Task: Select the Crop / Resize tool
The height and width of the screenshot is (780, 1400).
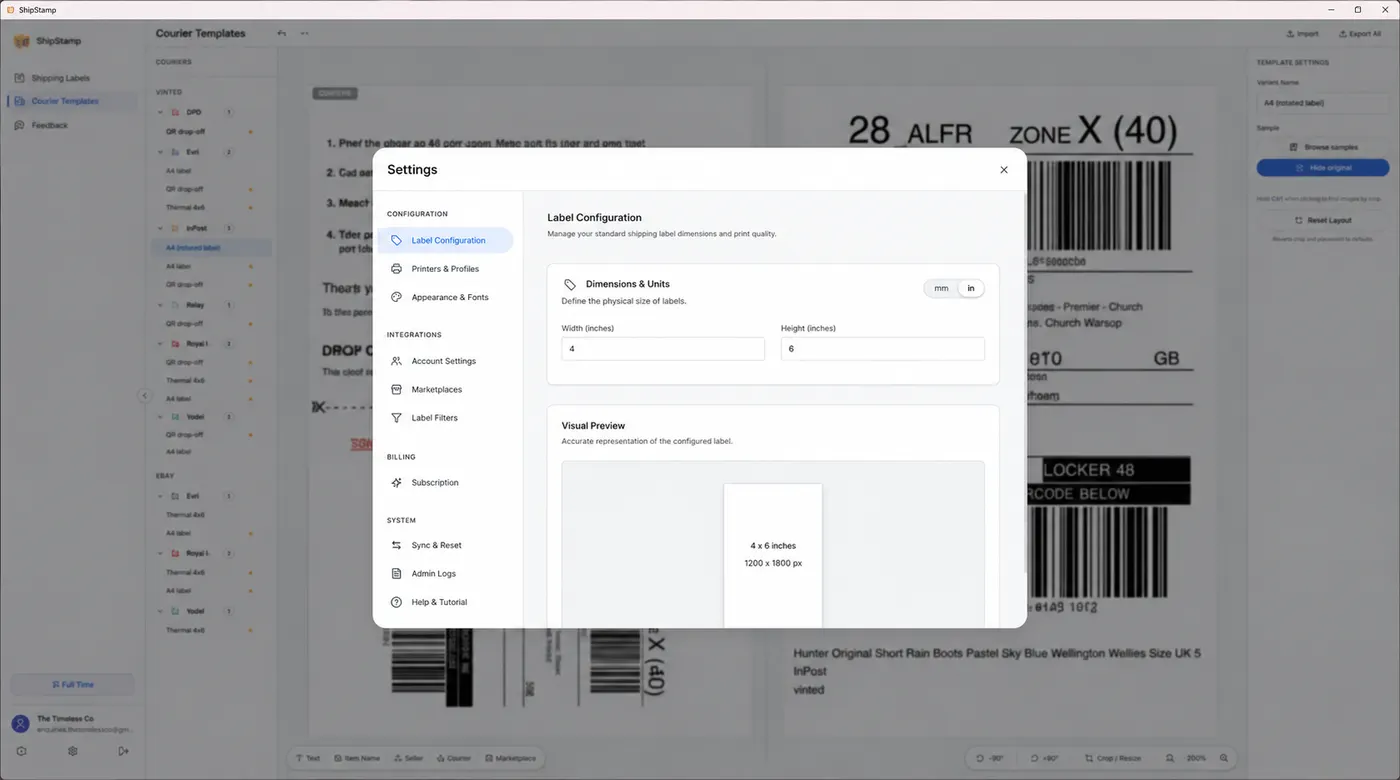Action: click(x=1112, y=758)
